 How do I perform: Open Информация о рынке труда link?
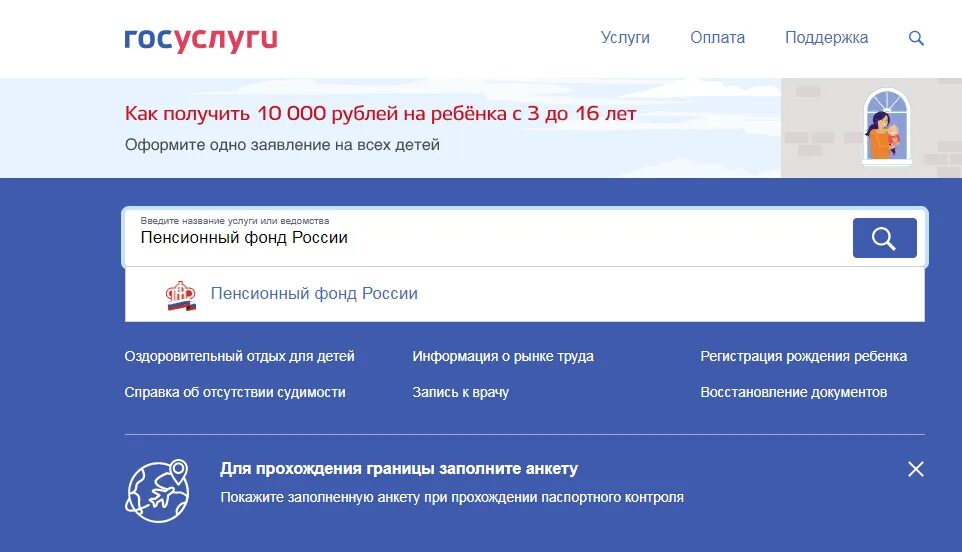coord(503,356)
